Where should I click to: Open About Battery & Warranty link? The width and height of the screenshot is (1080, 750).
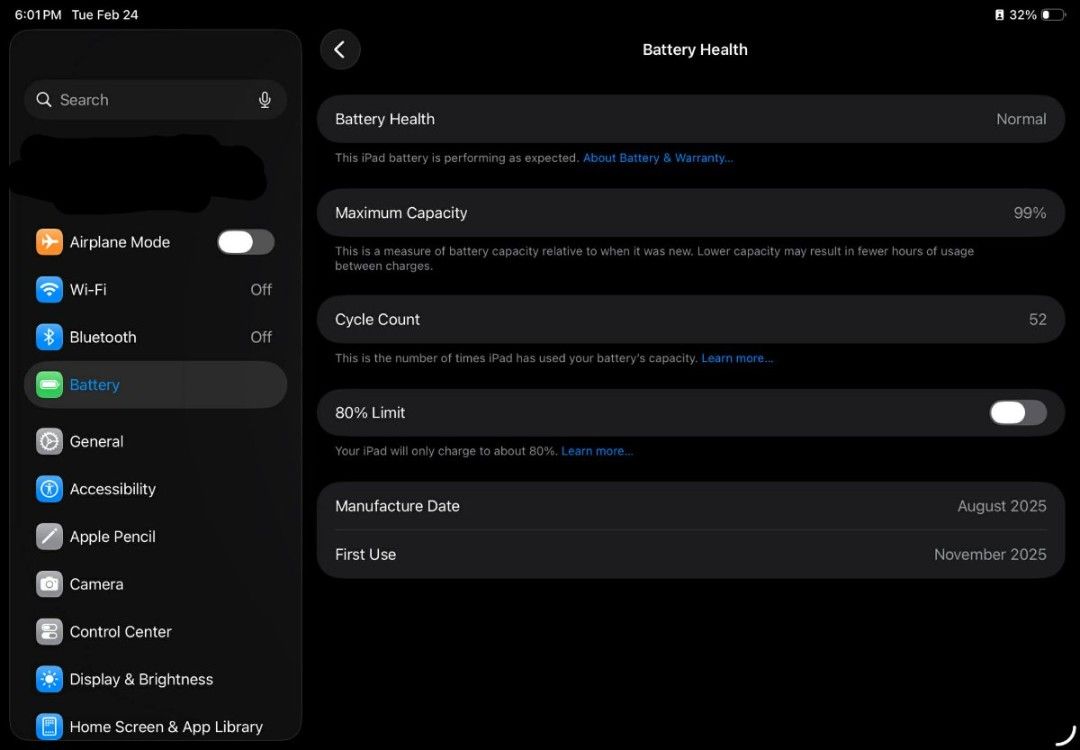658,158
